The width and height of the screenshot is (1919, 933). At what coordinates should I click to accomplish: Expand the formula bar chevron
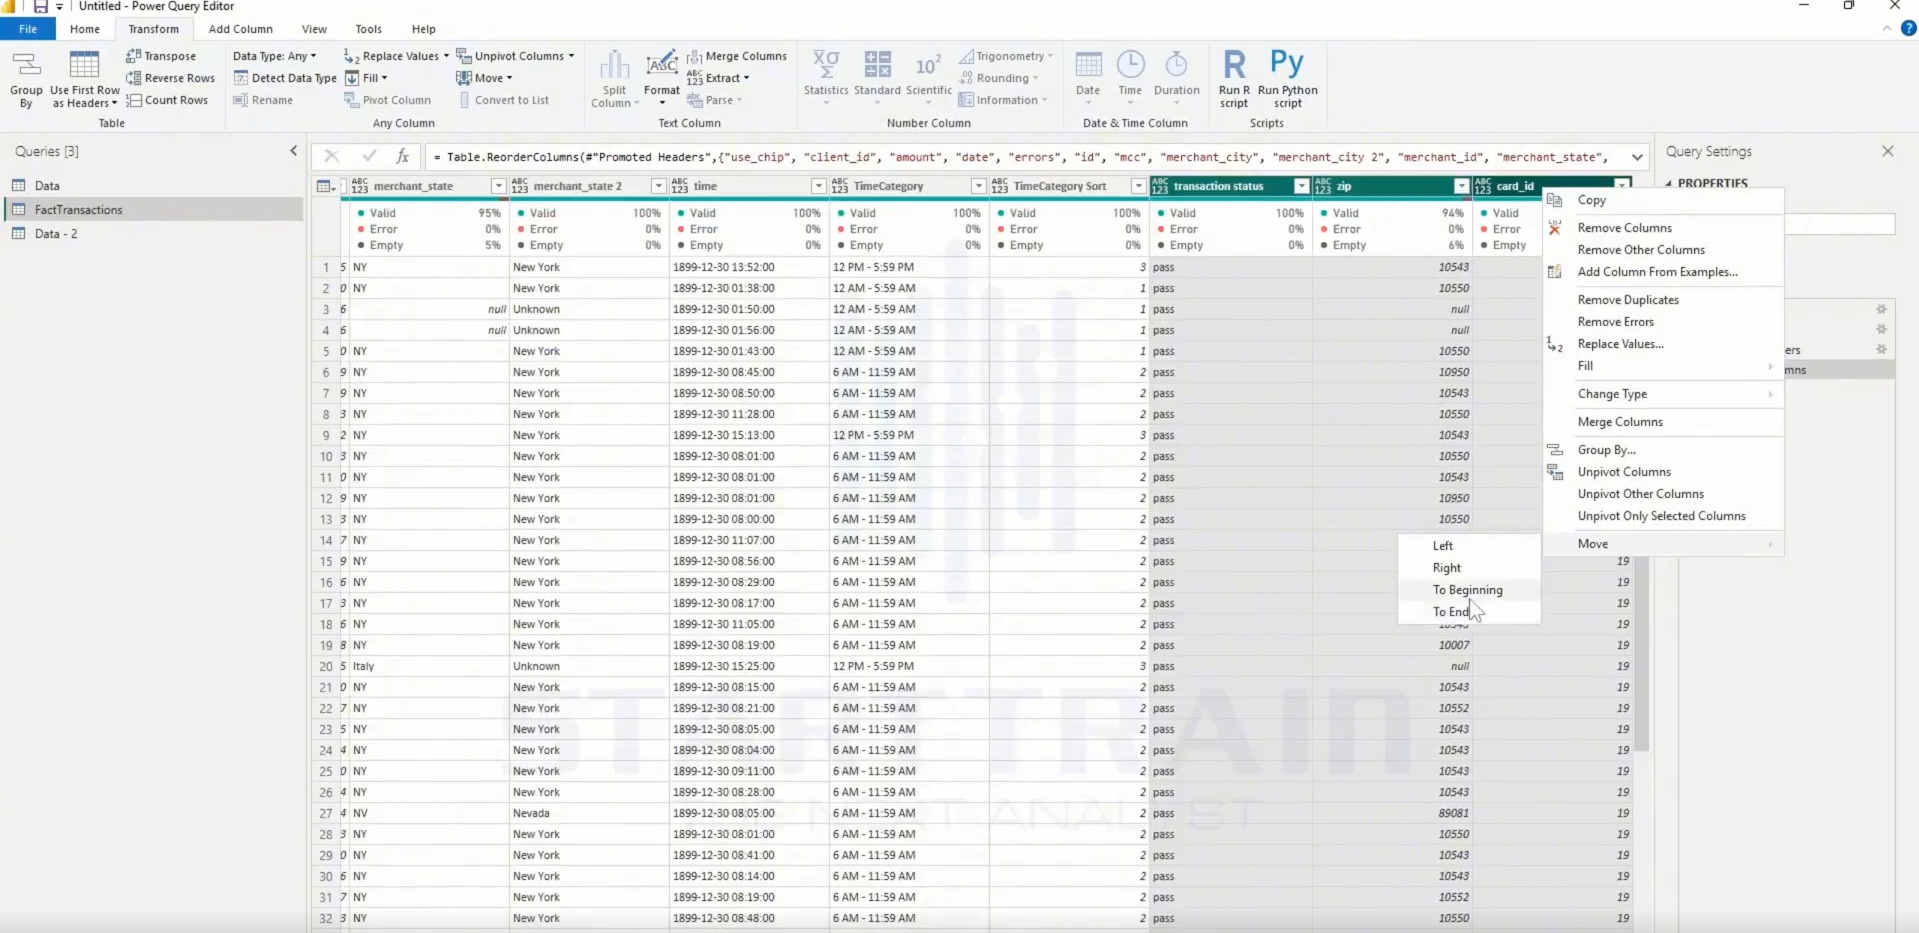pyautogui.click(x=1637, y=157)
